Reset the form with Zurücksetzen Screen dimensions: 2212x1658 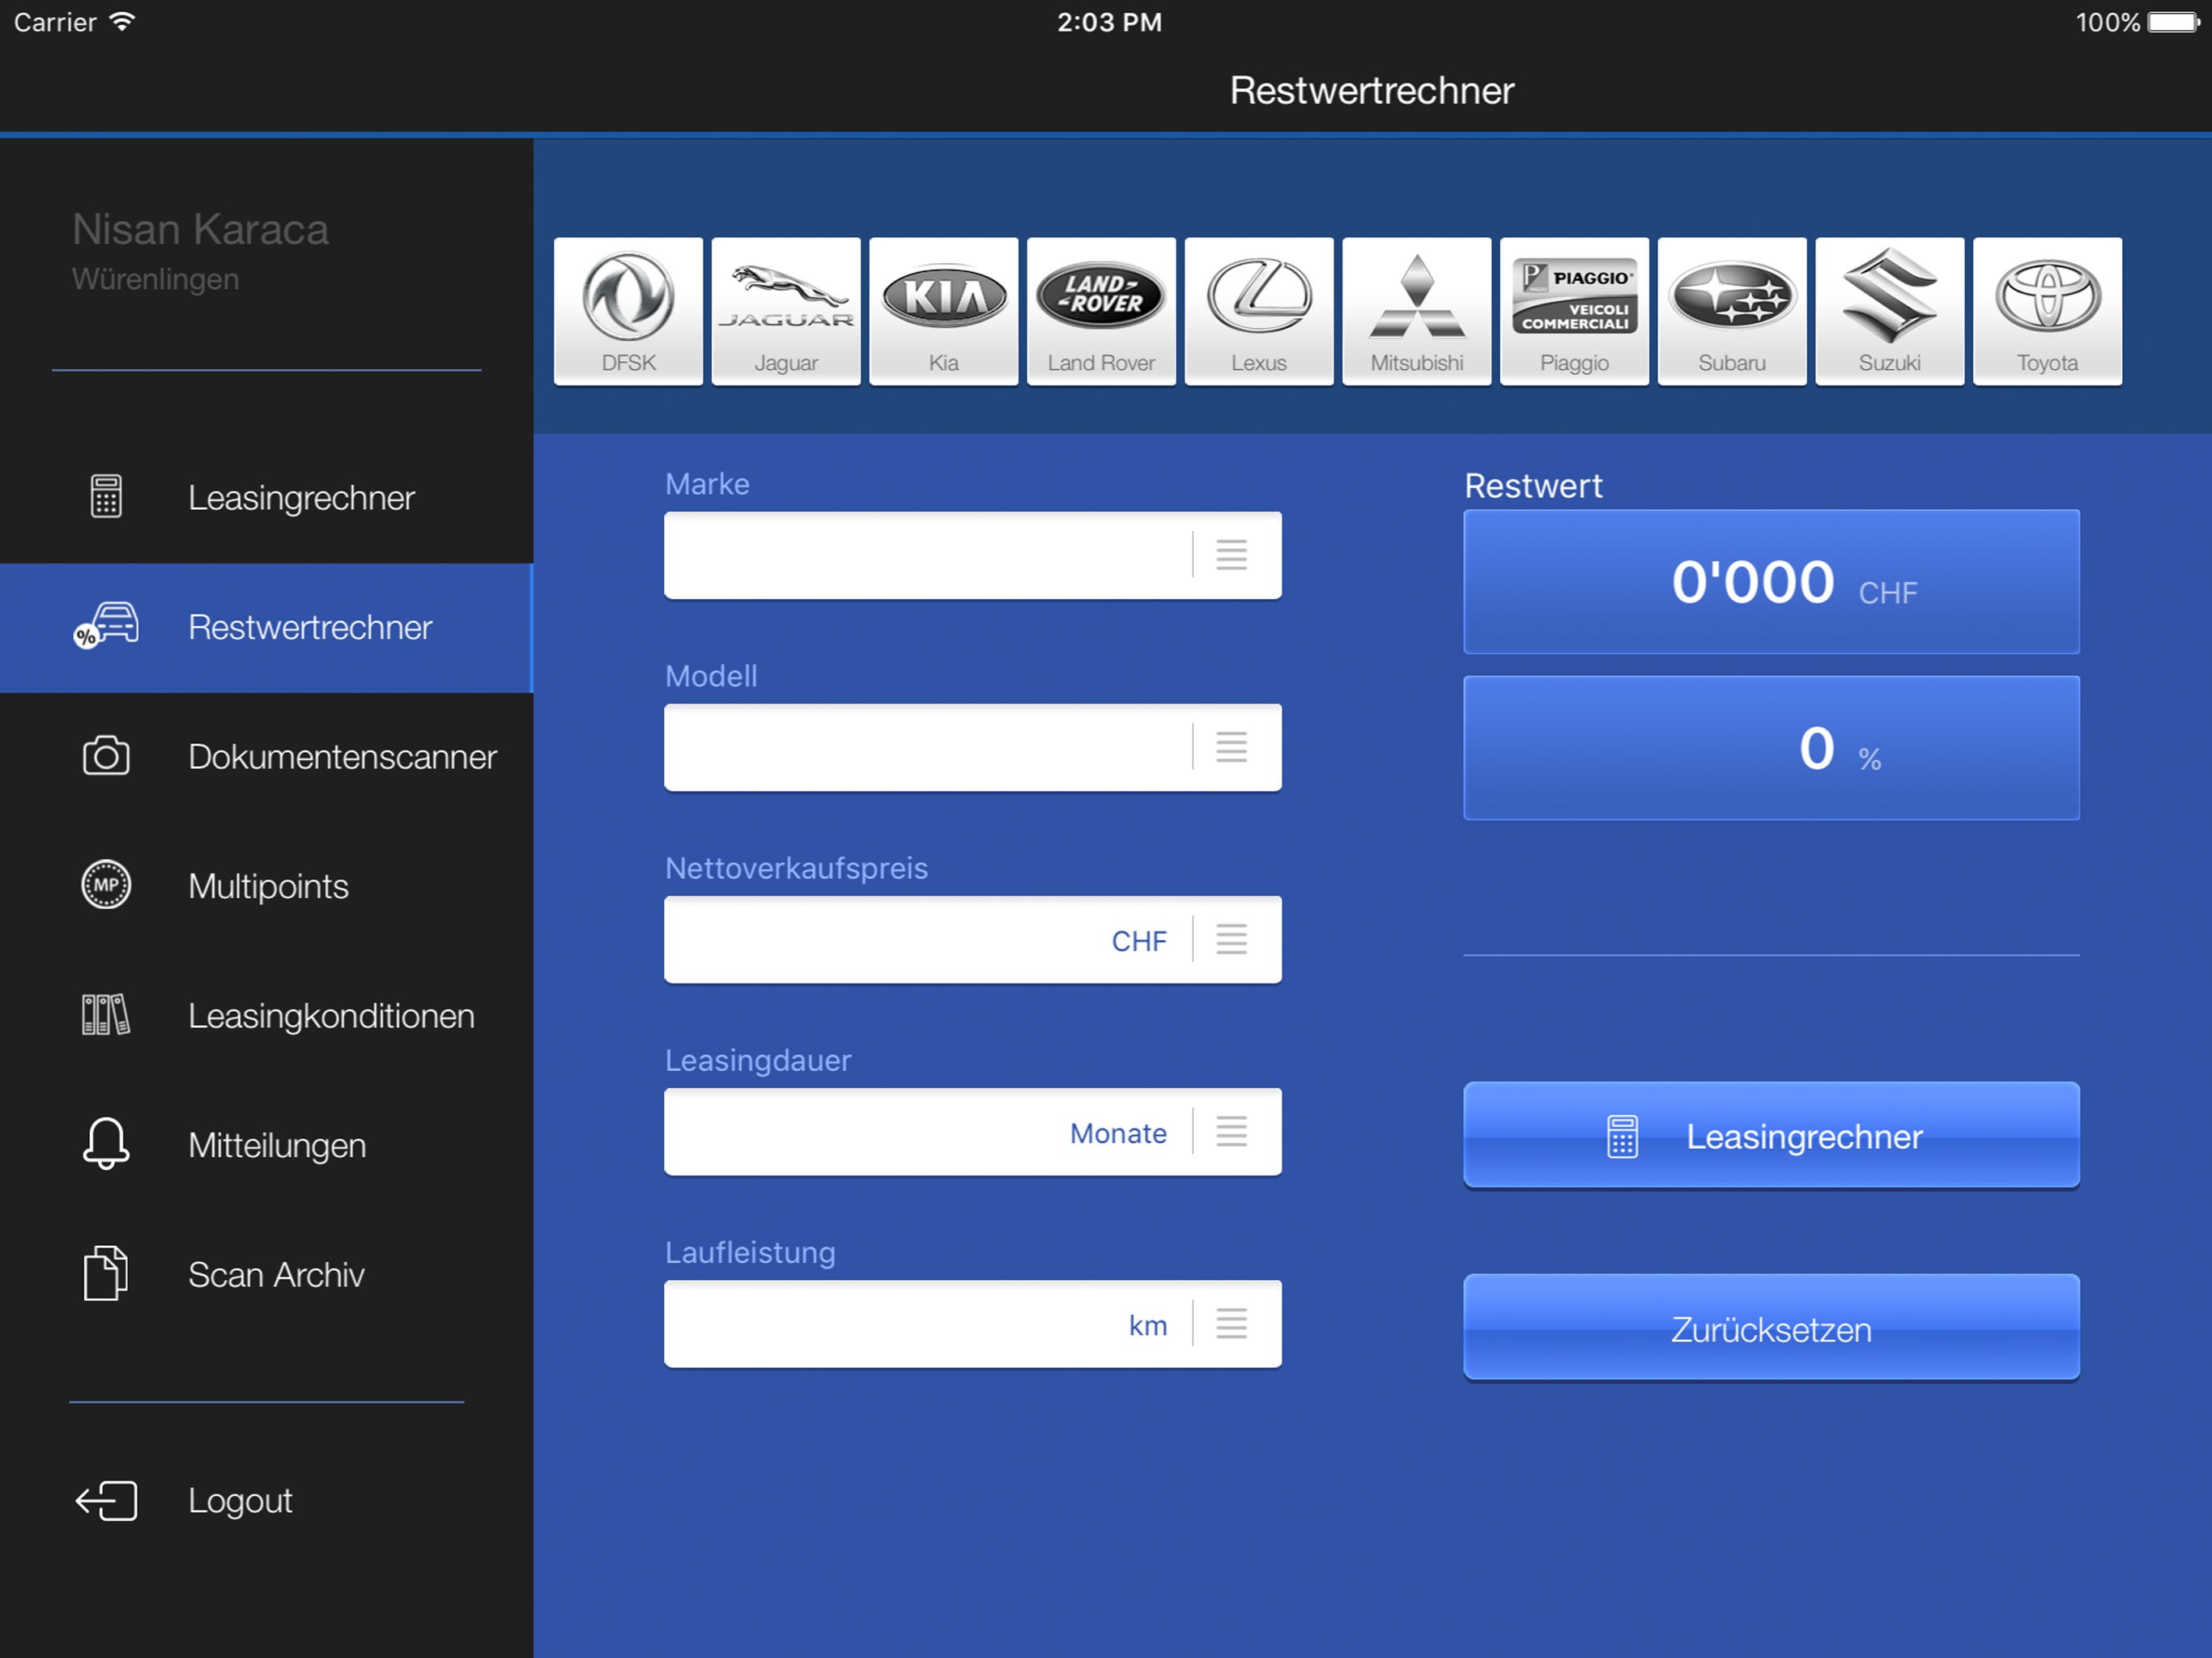[x=1771, y=1327]
